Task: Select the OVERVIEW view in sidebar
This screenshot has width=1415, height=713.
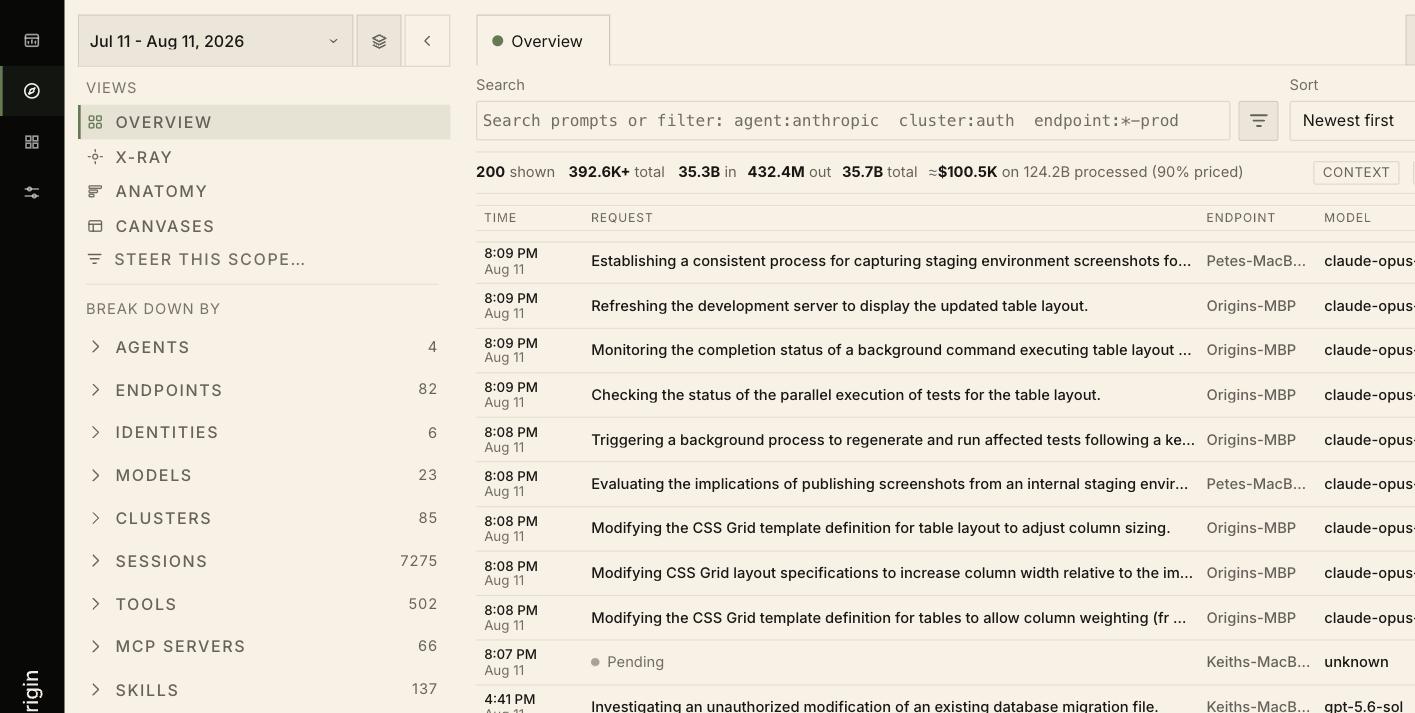Action: (x=264, y=122)
